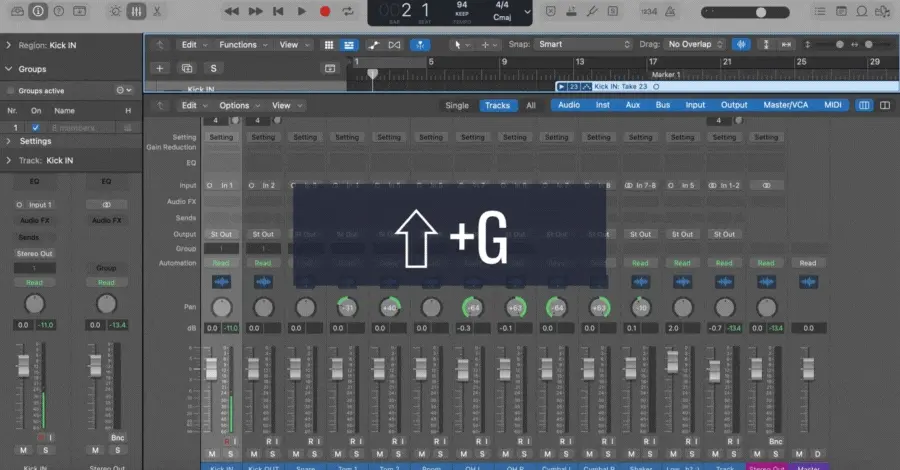900x470 pixels.
Task: Open the Editors scissors button
Action: click(x=157, y=11)
